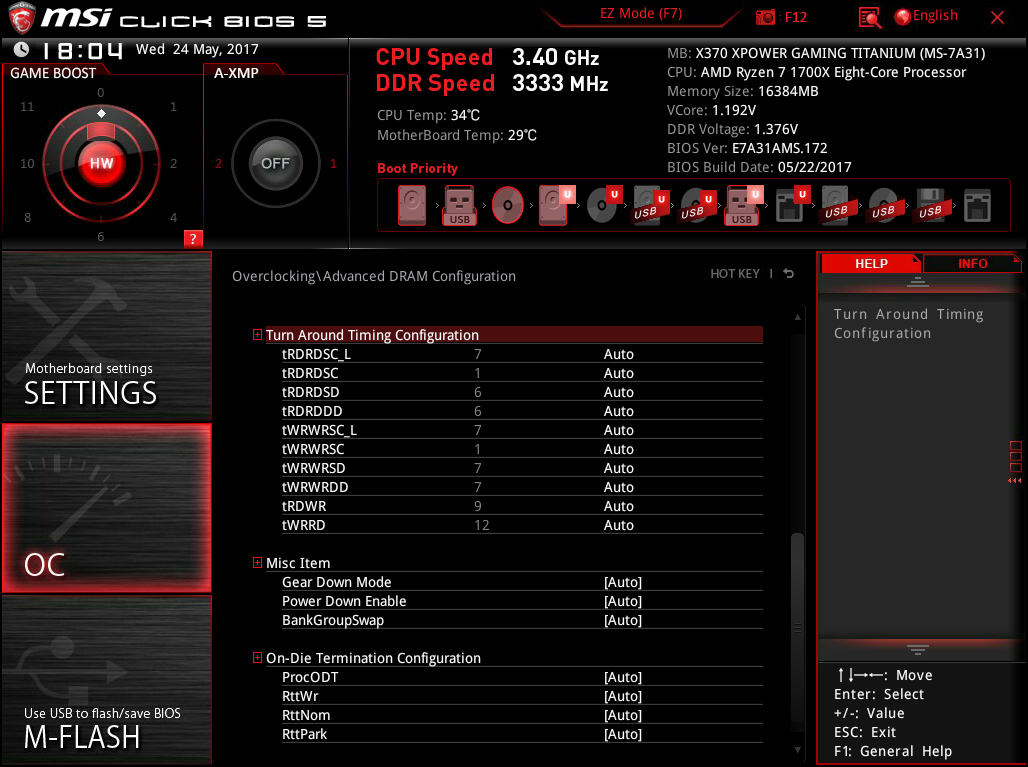Select A-XMP profile 2

218,163
